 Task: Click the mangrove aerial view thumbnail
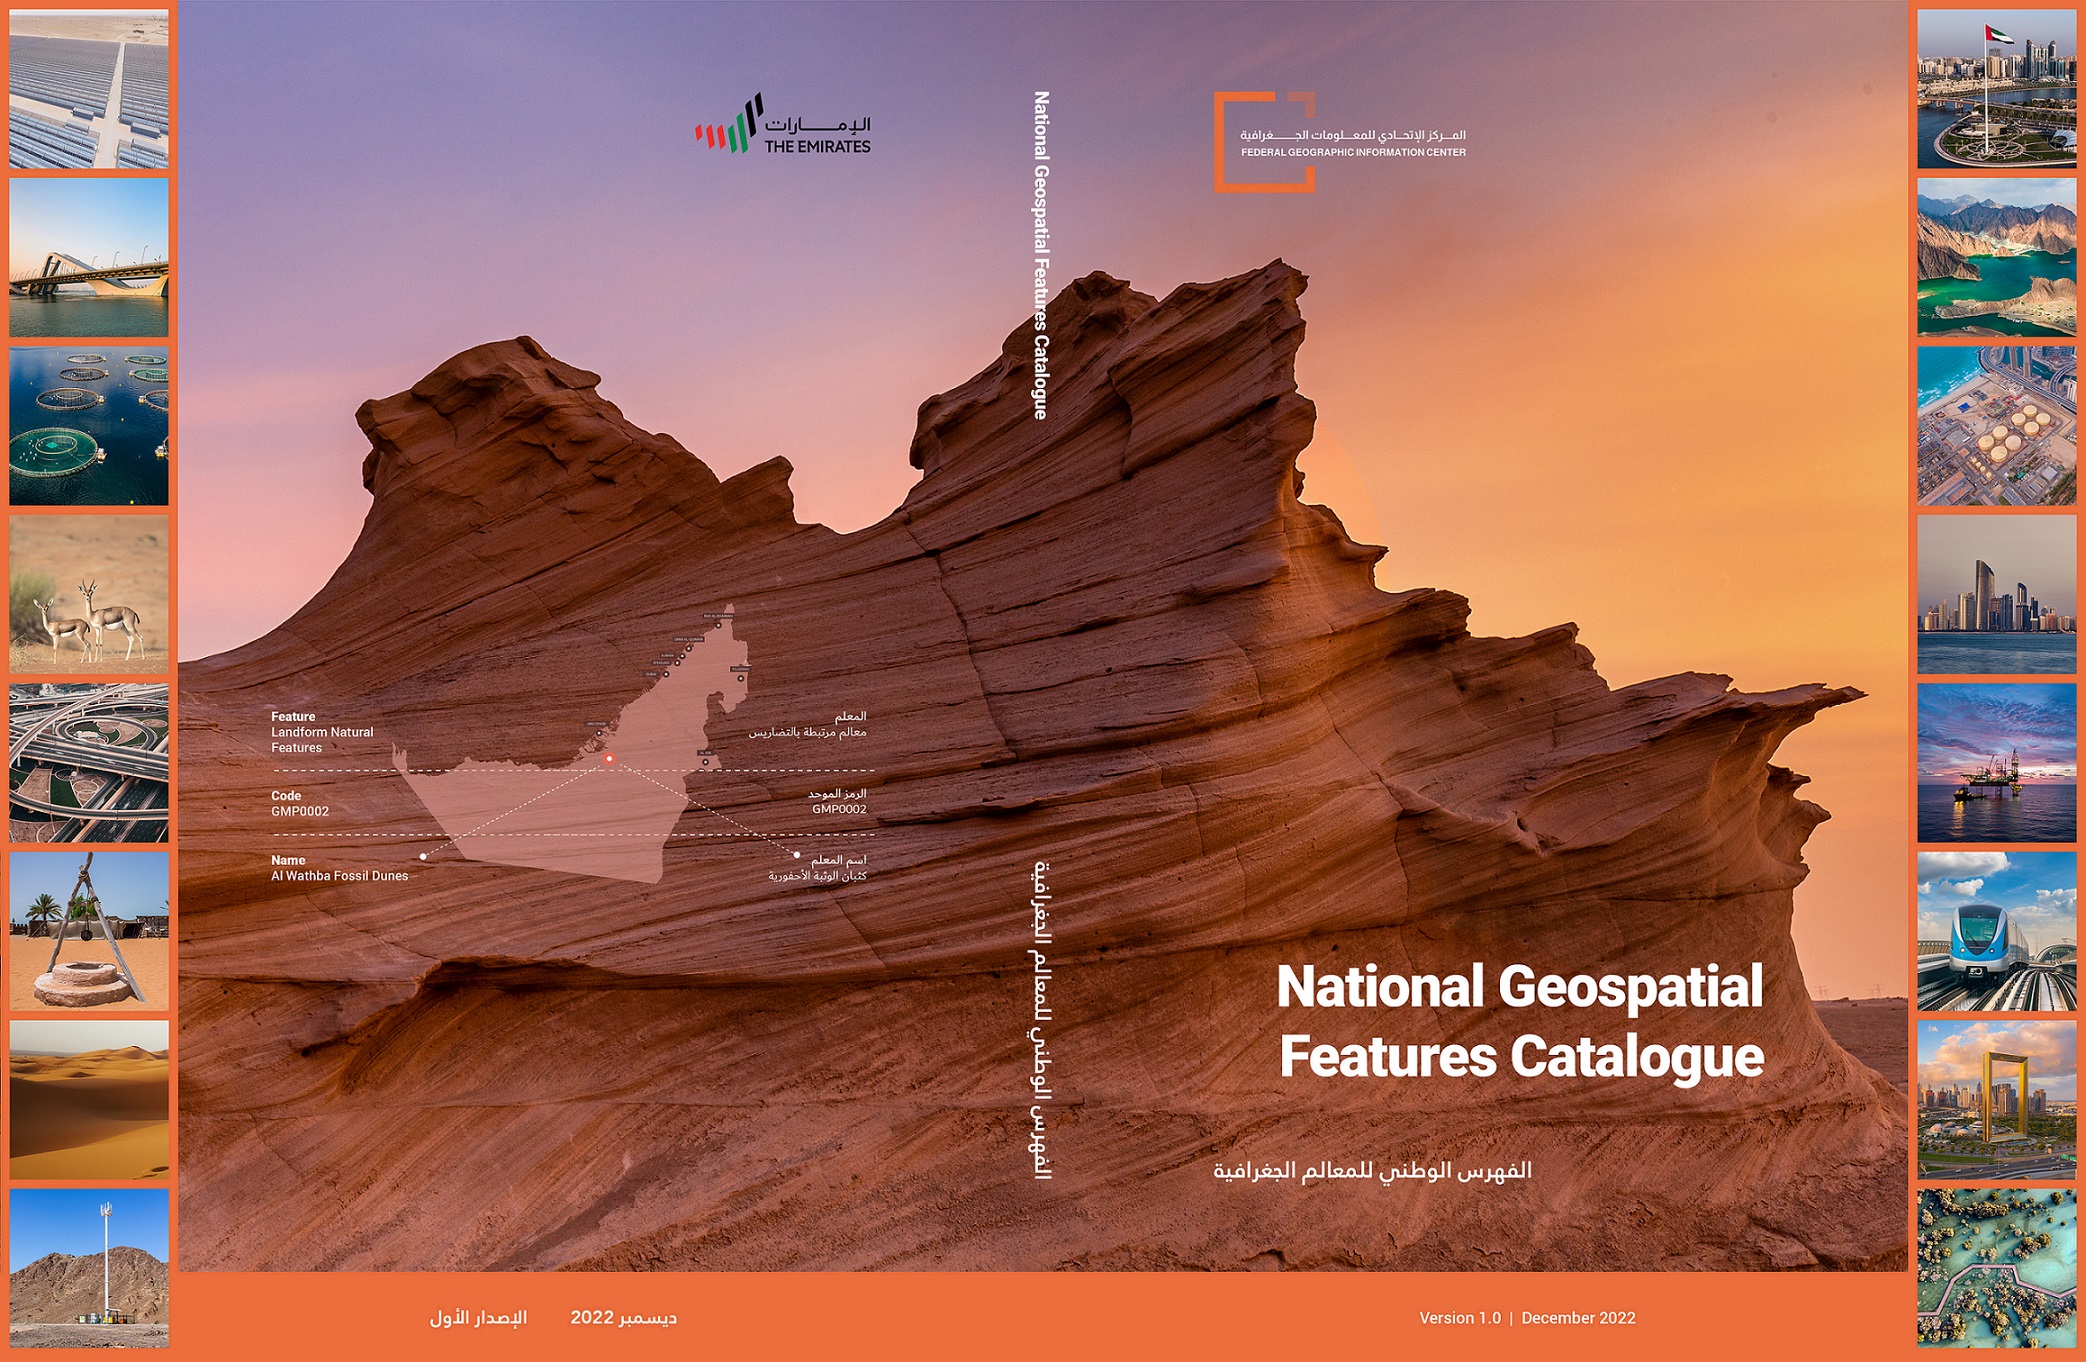click(x=1996, y=1267)
